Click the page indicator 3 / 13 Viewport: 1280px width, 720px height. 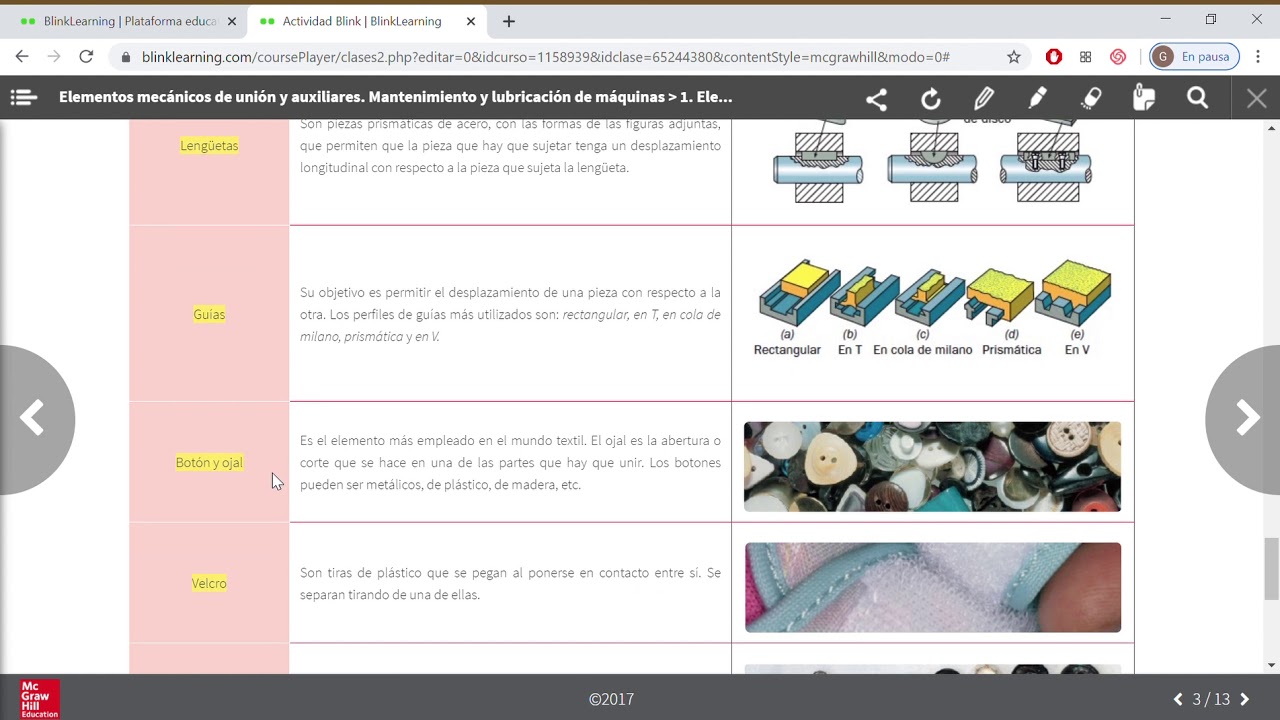tap(1211, 700)
